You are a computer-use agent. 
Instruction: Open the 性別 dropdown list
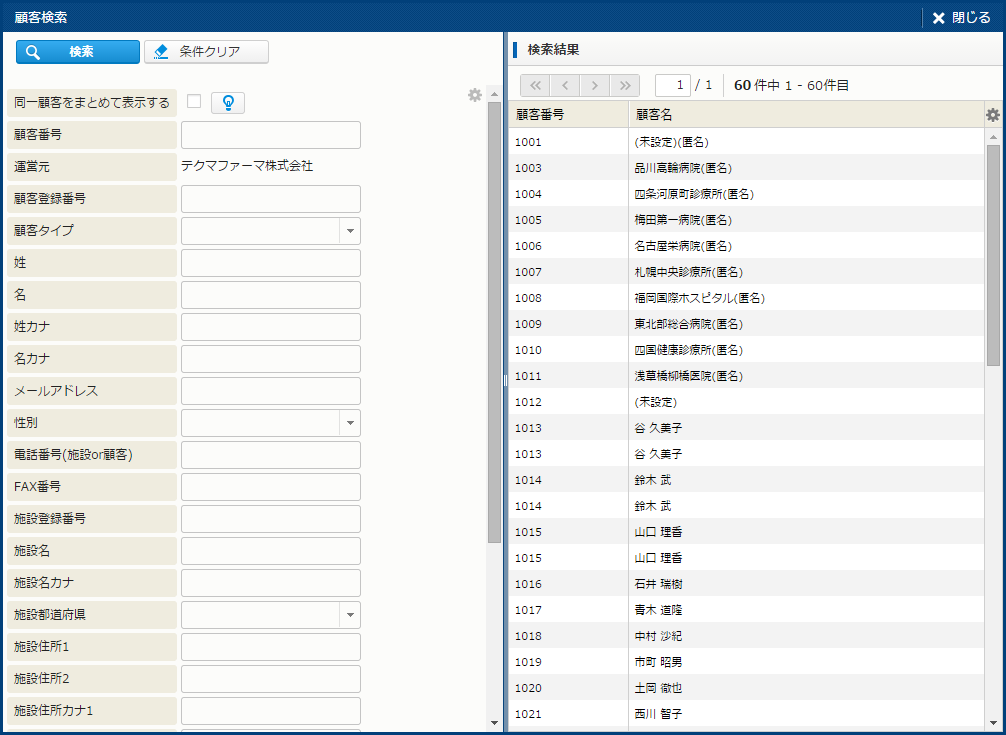pyautogui.click(x=350, y=423)
